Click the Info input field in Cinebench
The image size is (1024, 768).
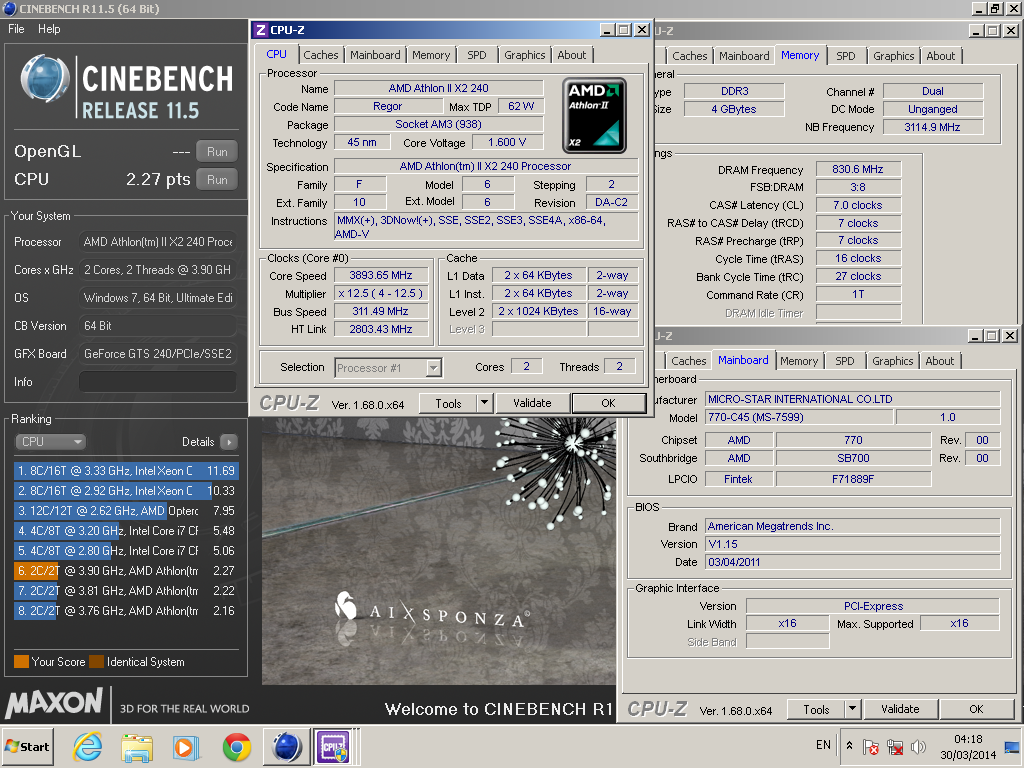coord(157,382)
